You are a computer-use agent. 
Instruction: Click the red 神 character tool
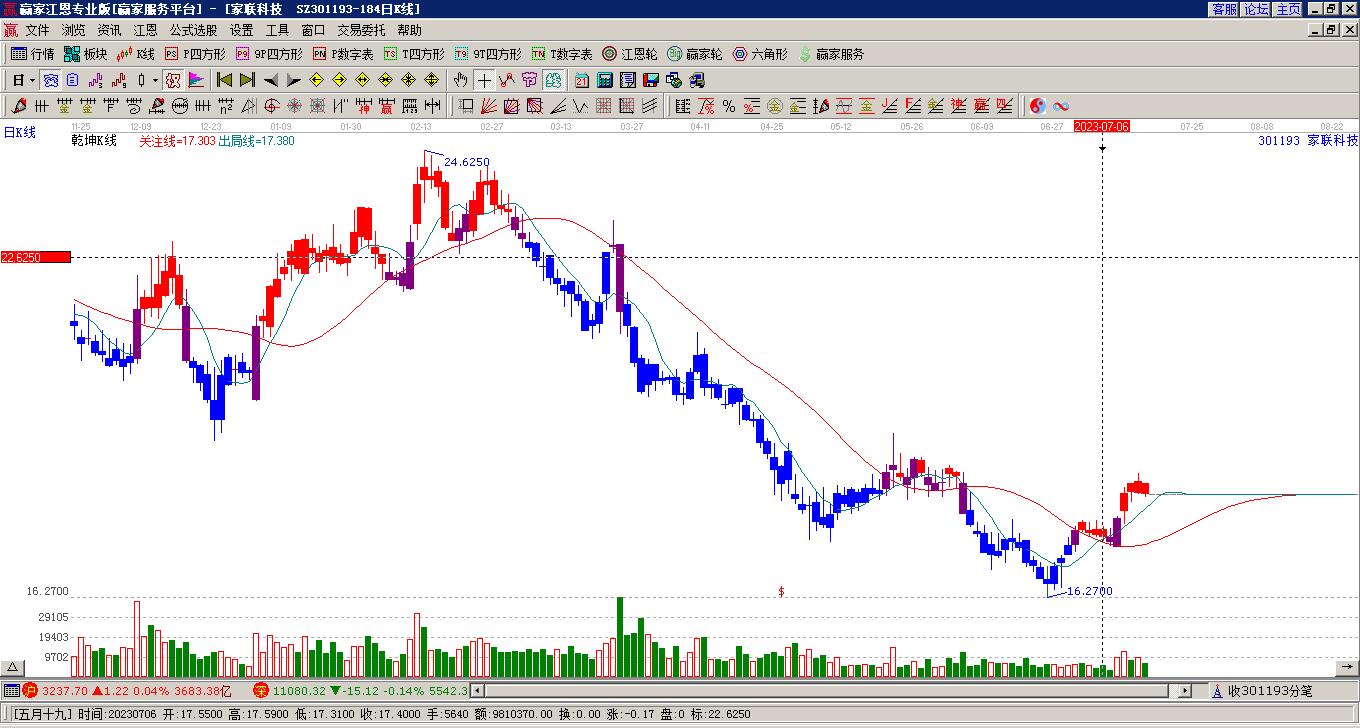tap(364, 106)
